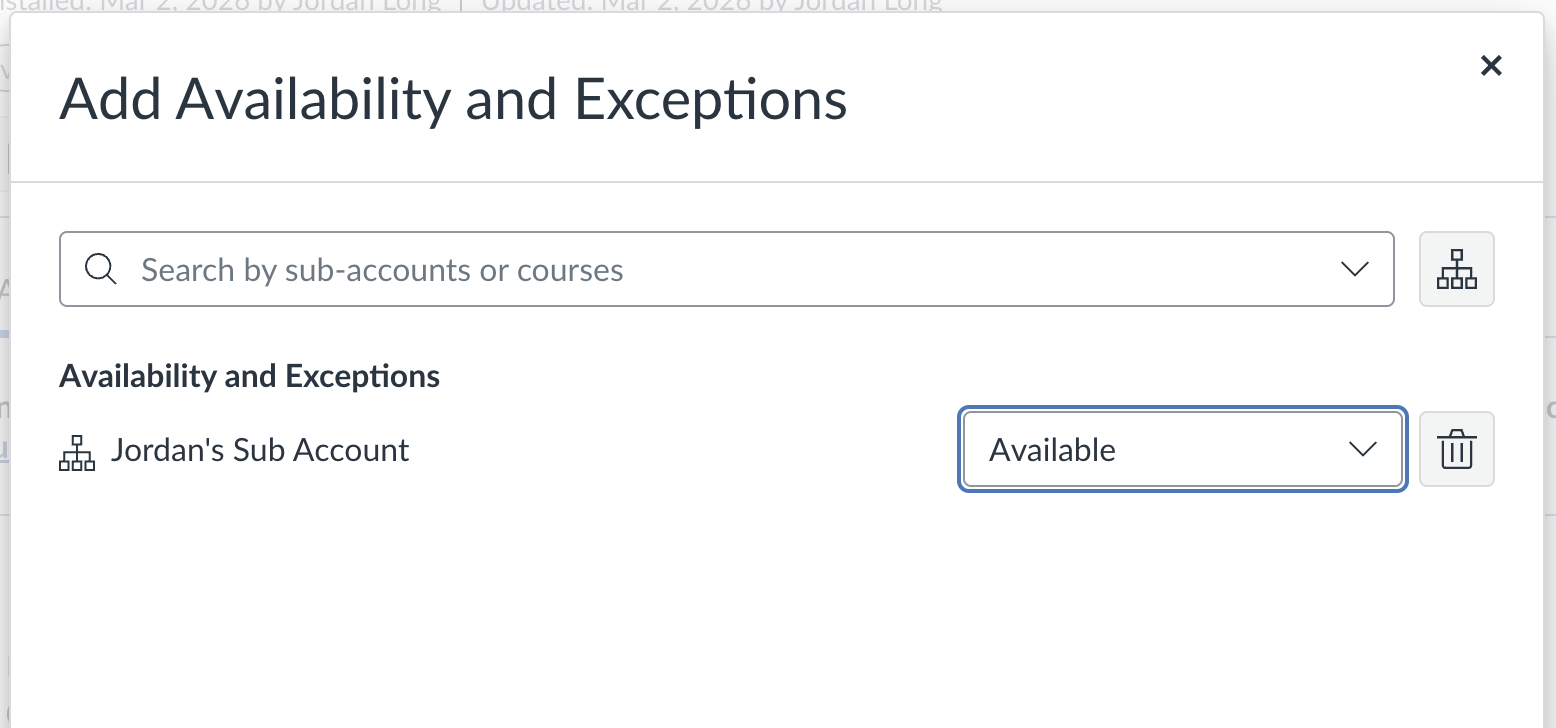Viewport: 1556px width, 728px height.
Task: Click the chevron inside the Available selector
Action: click(x=1362, y=449)
